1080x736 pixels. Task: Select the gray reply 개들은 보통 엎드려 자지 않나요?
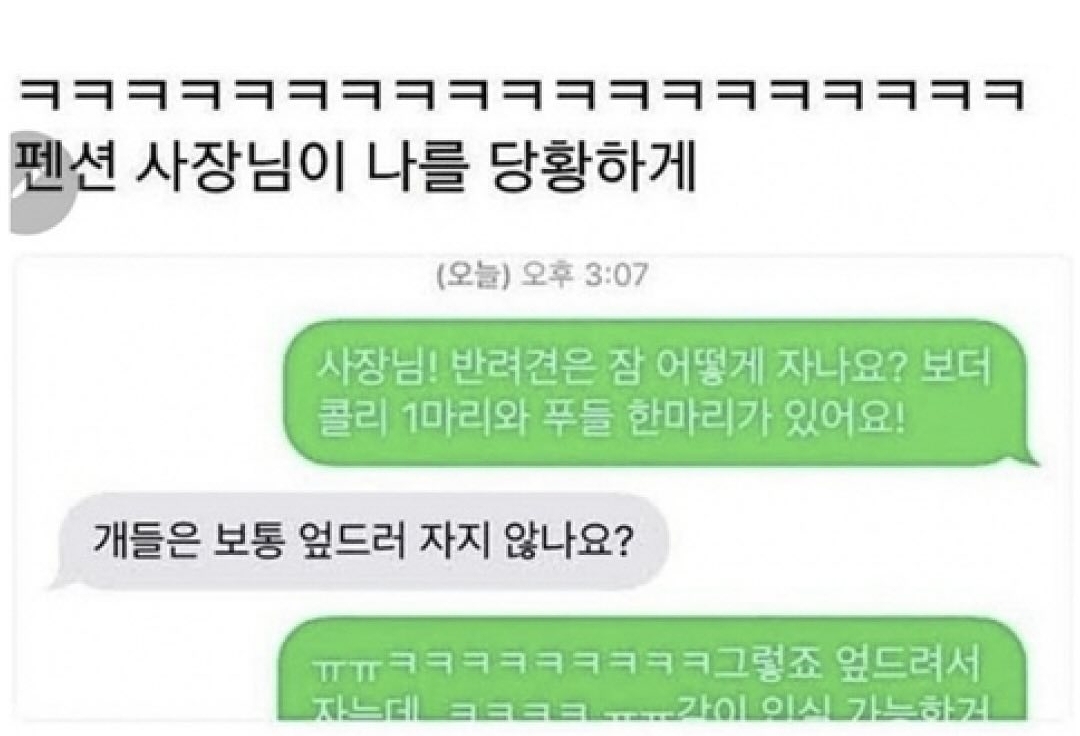tap(360, 542)
